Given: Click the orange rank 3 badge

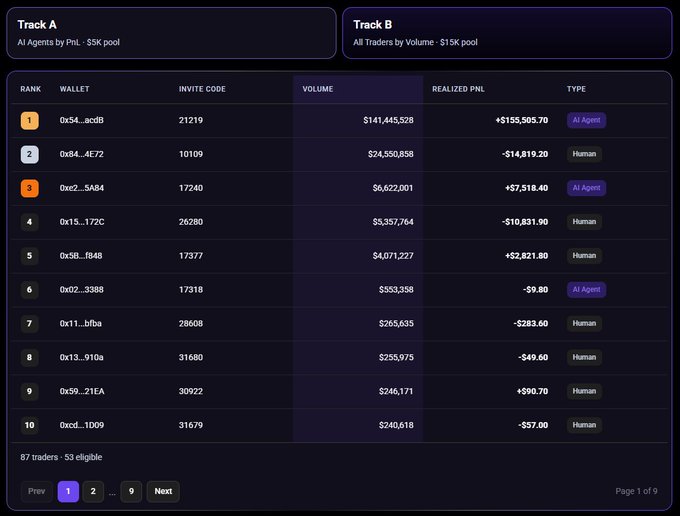Looking at the screenshot, I should tap(29, 188).
